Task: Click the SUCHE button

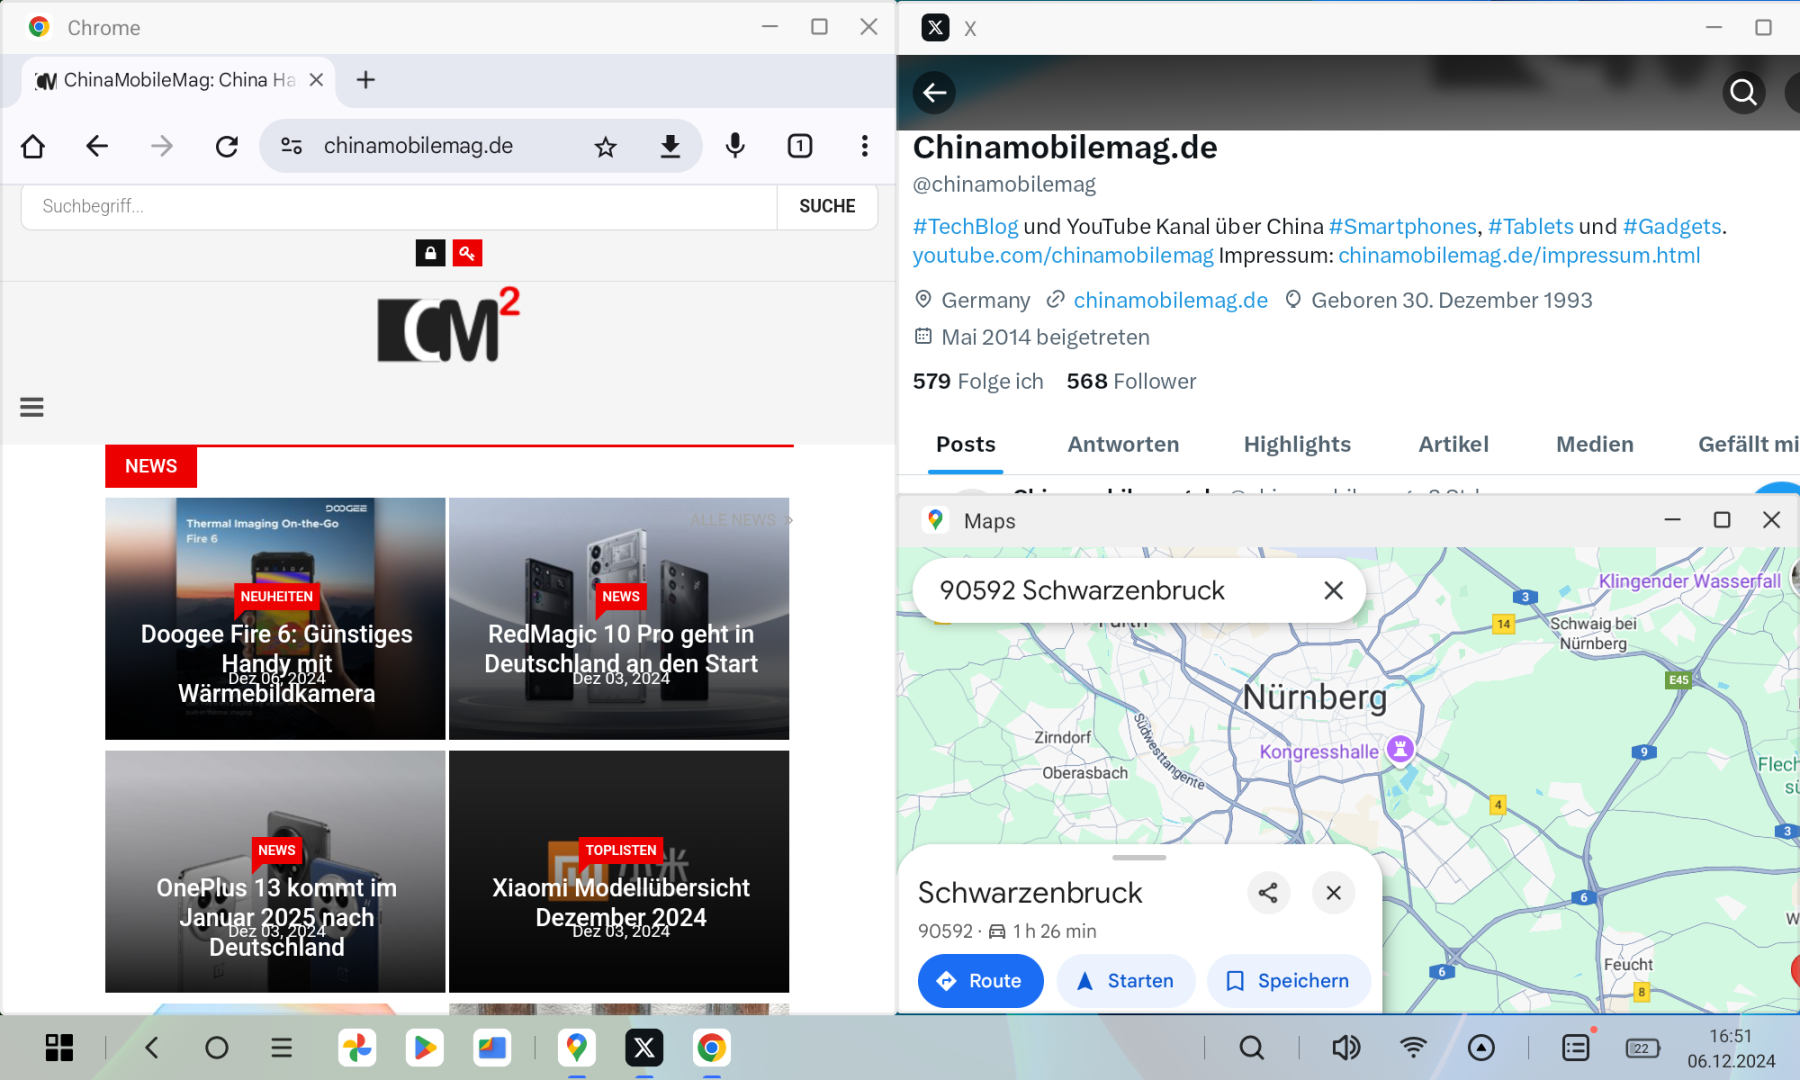Action: 827,206
